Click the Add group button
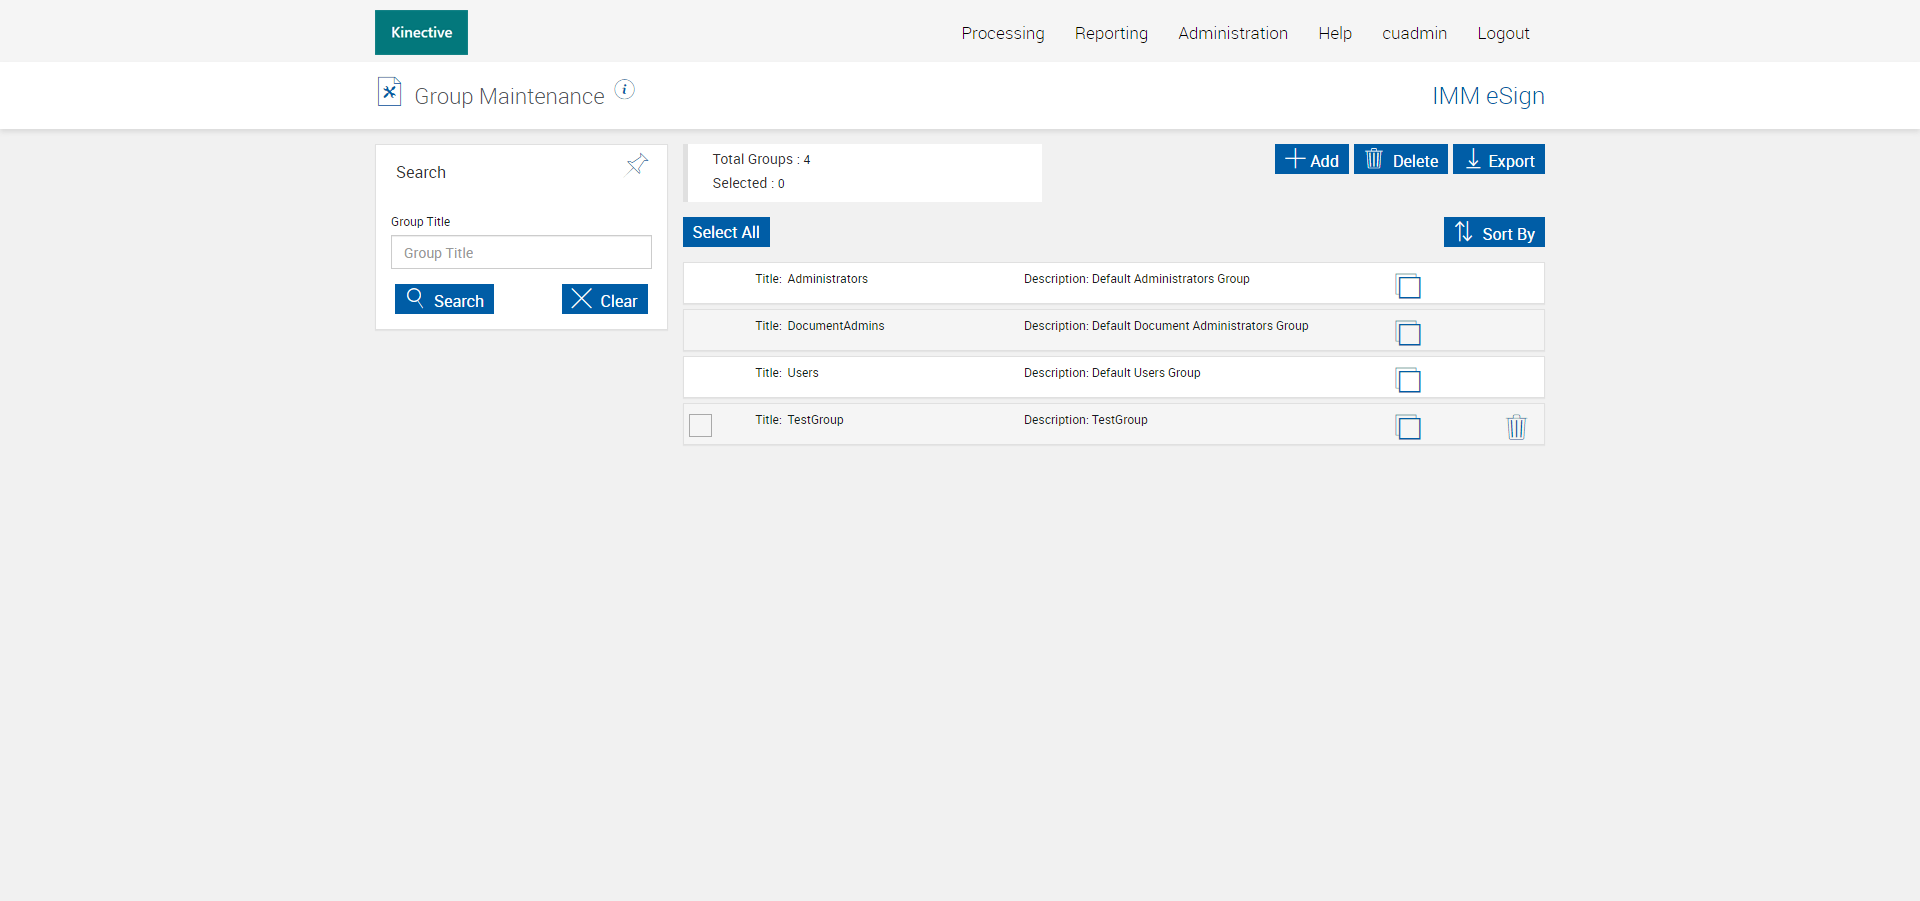 (1312, 159)
